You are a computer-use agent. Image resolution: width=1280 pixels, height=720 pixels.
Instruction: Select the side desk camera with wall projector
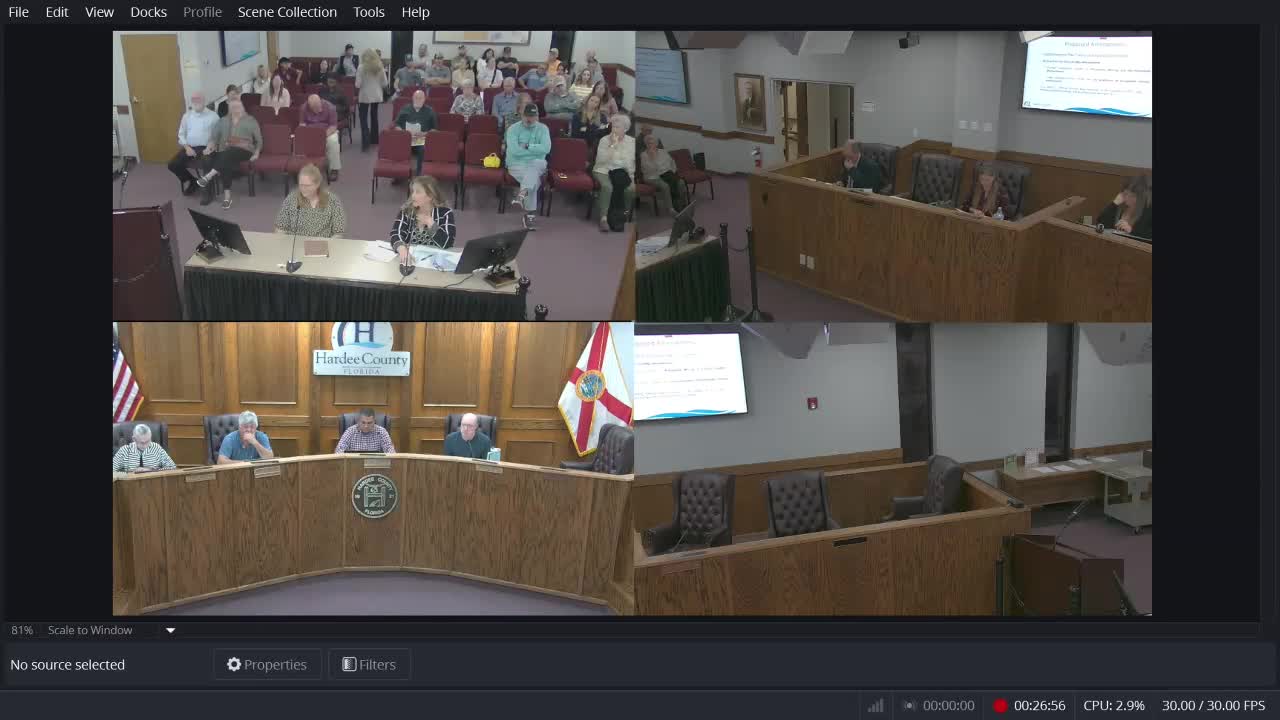pos(893,176)
